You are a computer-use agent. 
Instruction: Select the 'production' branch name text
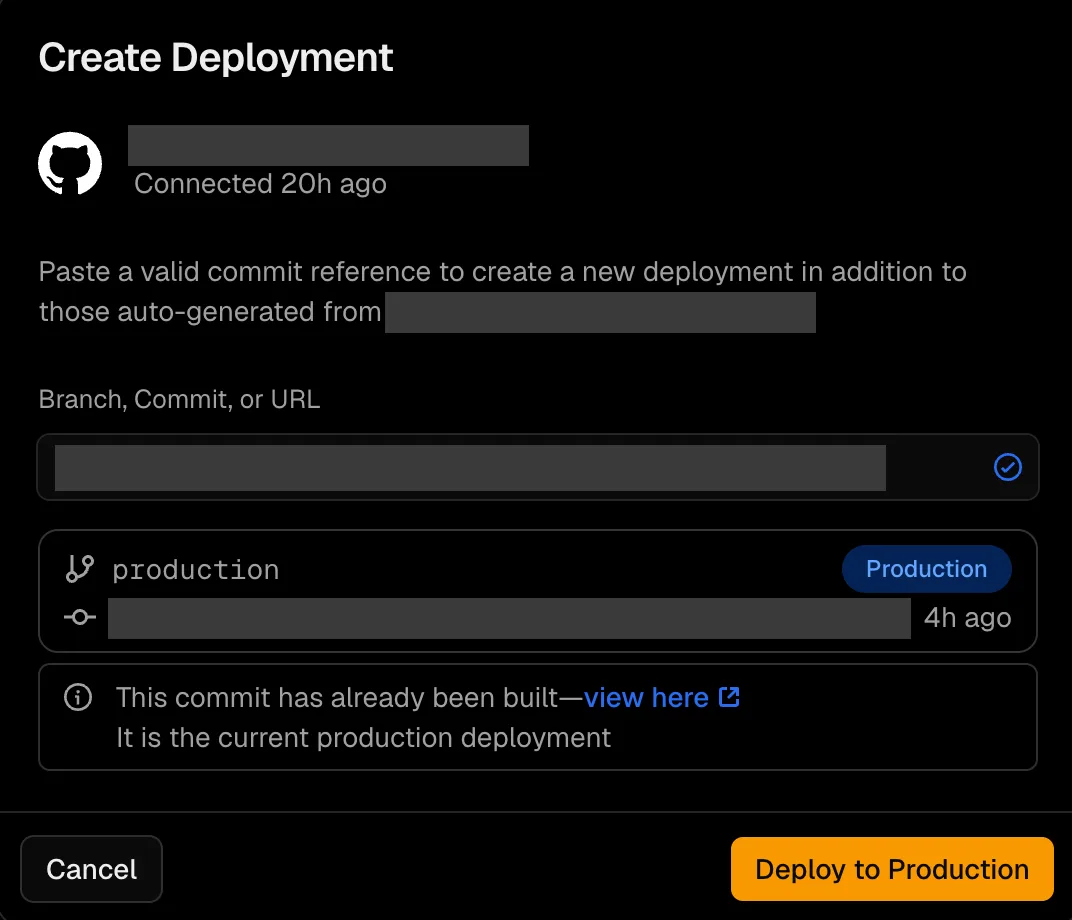point(196,570)
